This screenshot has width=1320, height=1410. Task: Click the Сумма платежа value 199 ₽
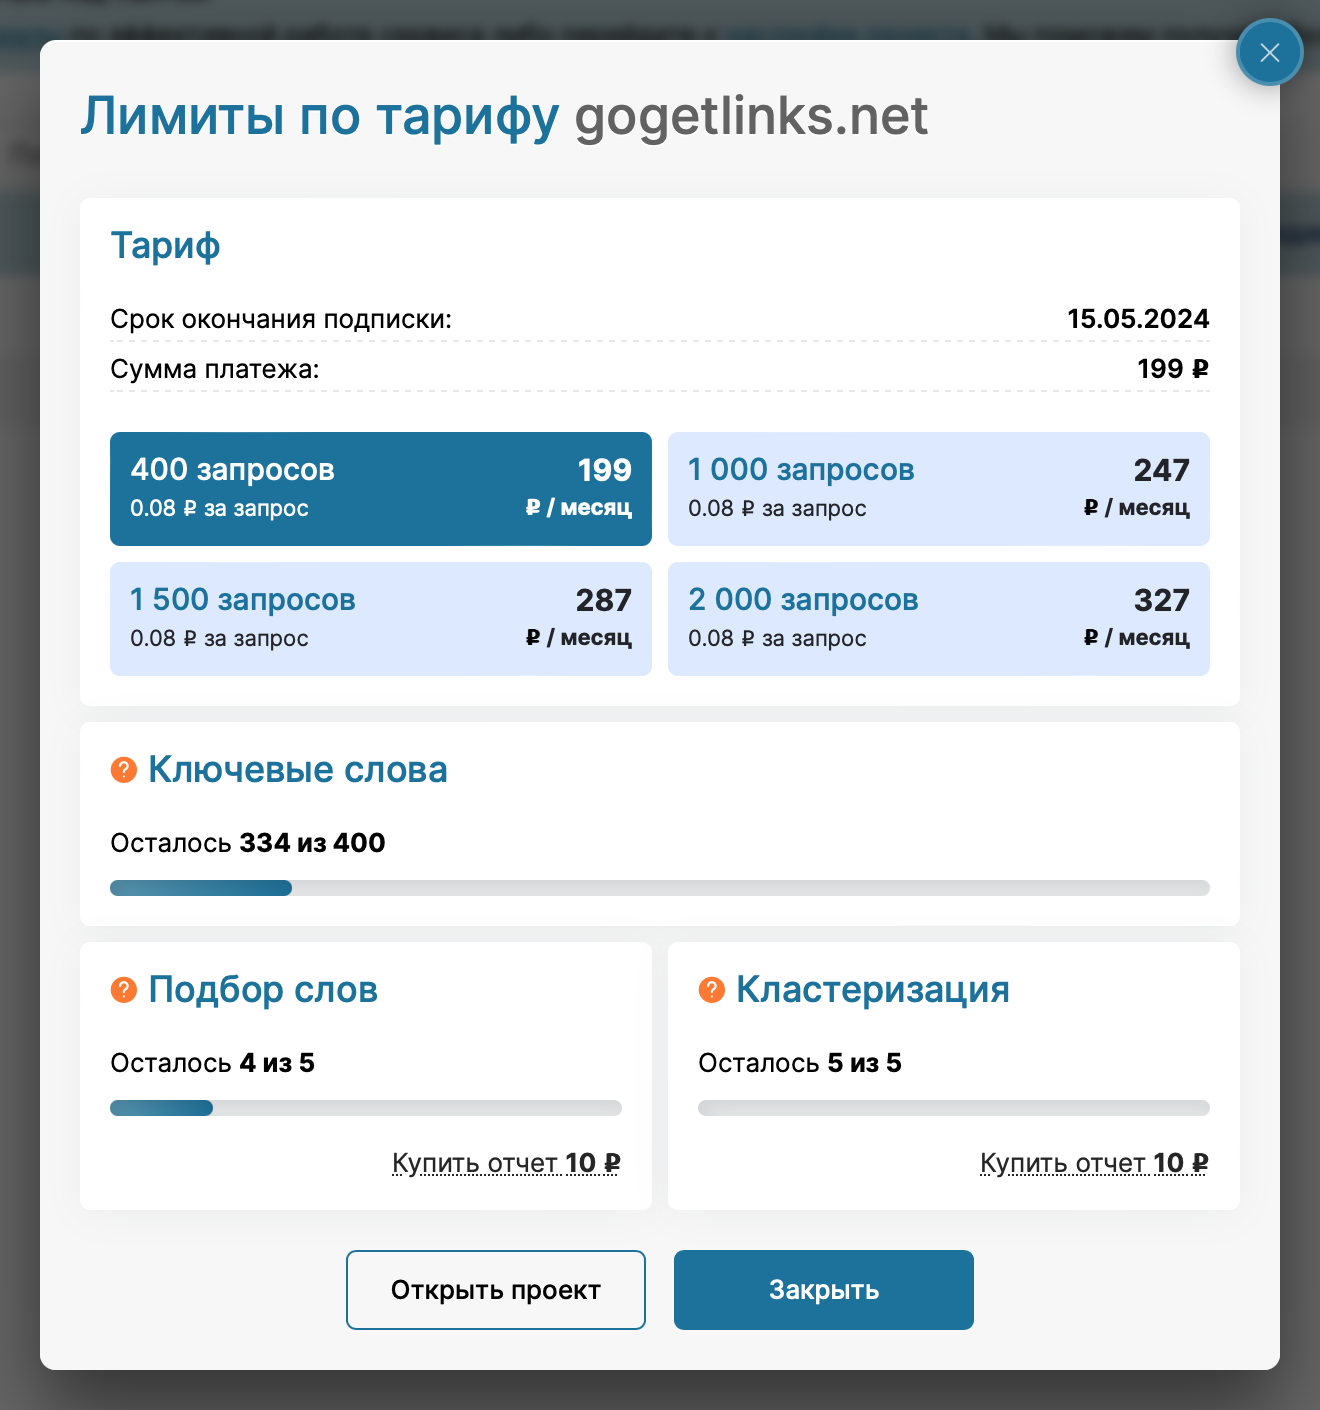(x=1172, y=369)
